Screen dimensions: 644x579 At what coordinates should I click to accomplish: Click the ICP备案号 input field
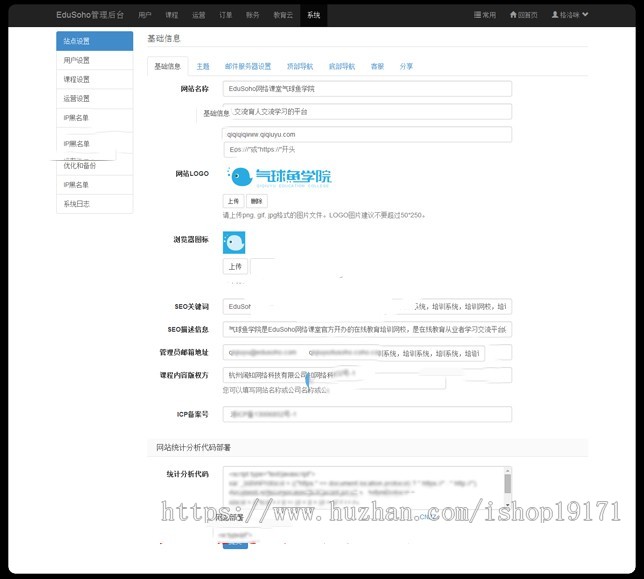pyautogui.click(x=367, y=414)
